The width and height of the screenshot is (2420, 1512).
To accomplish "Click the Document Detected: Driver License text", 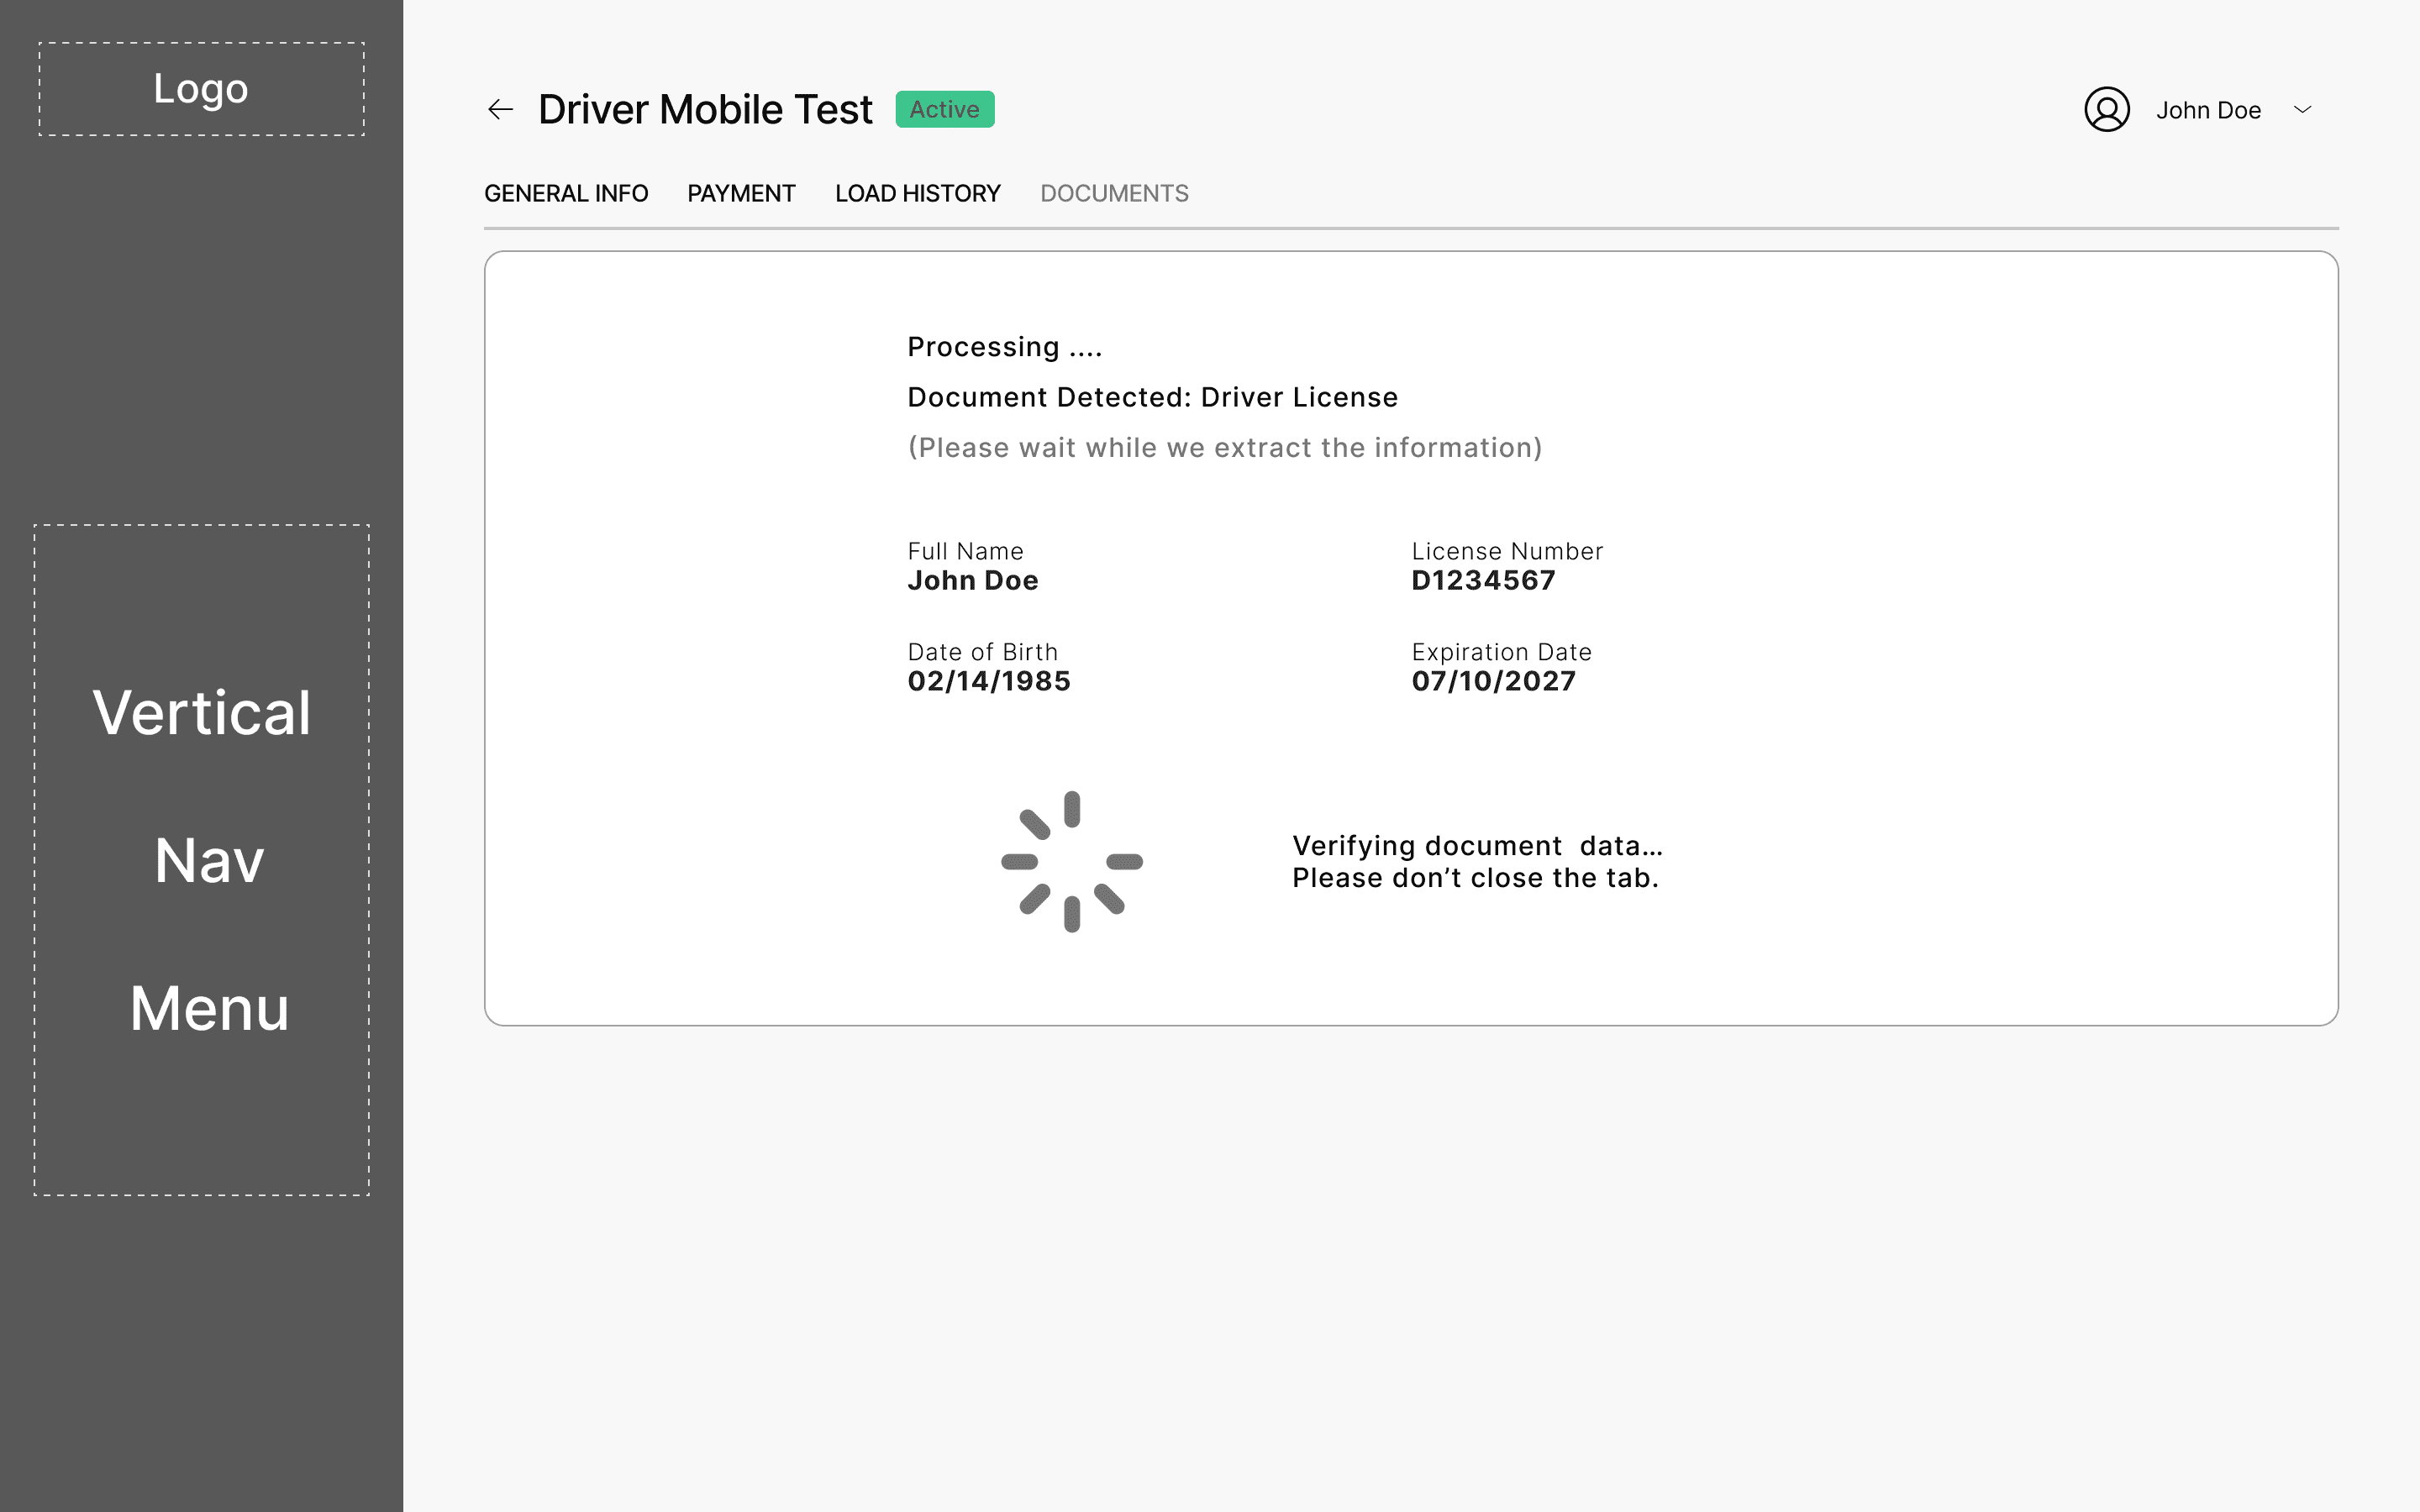I will pos(1152,397).
